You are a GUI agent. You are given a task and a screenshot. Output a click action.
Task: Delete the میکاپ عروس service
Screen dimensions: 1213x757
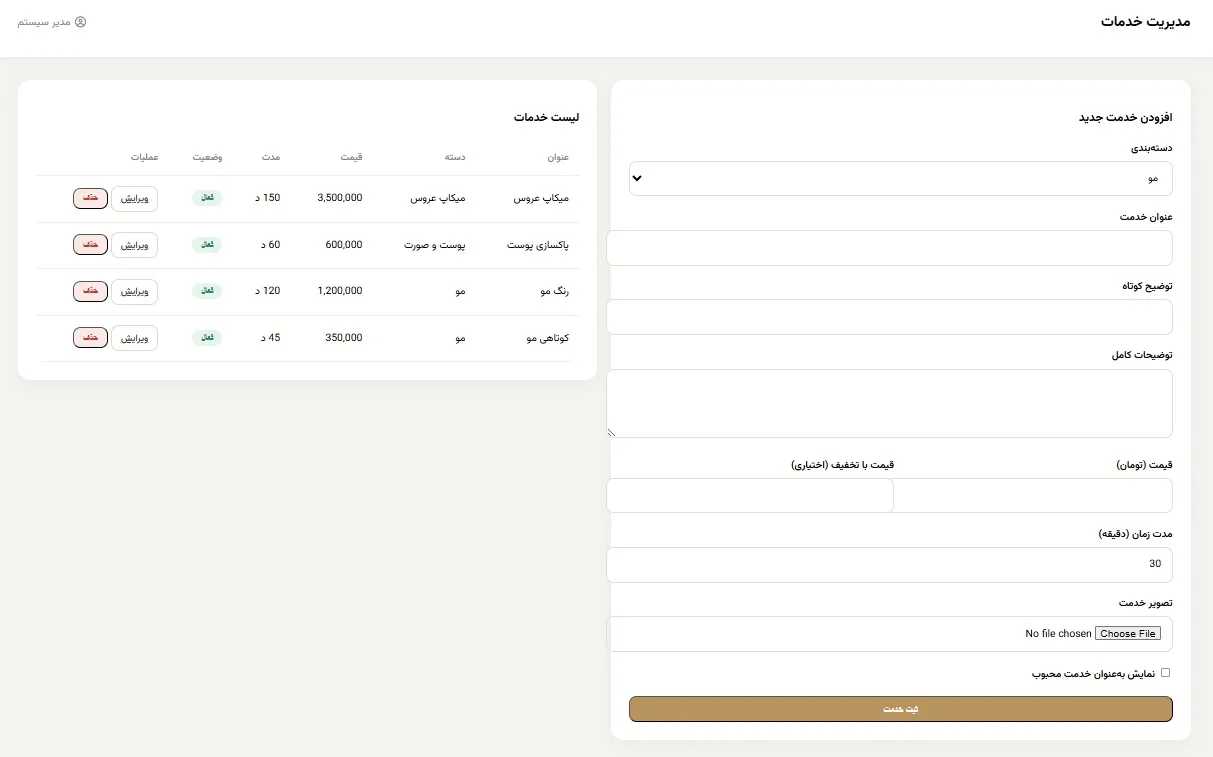coord(90,198)
